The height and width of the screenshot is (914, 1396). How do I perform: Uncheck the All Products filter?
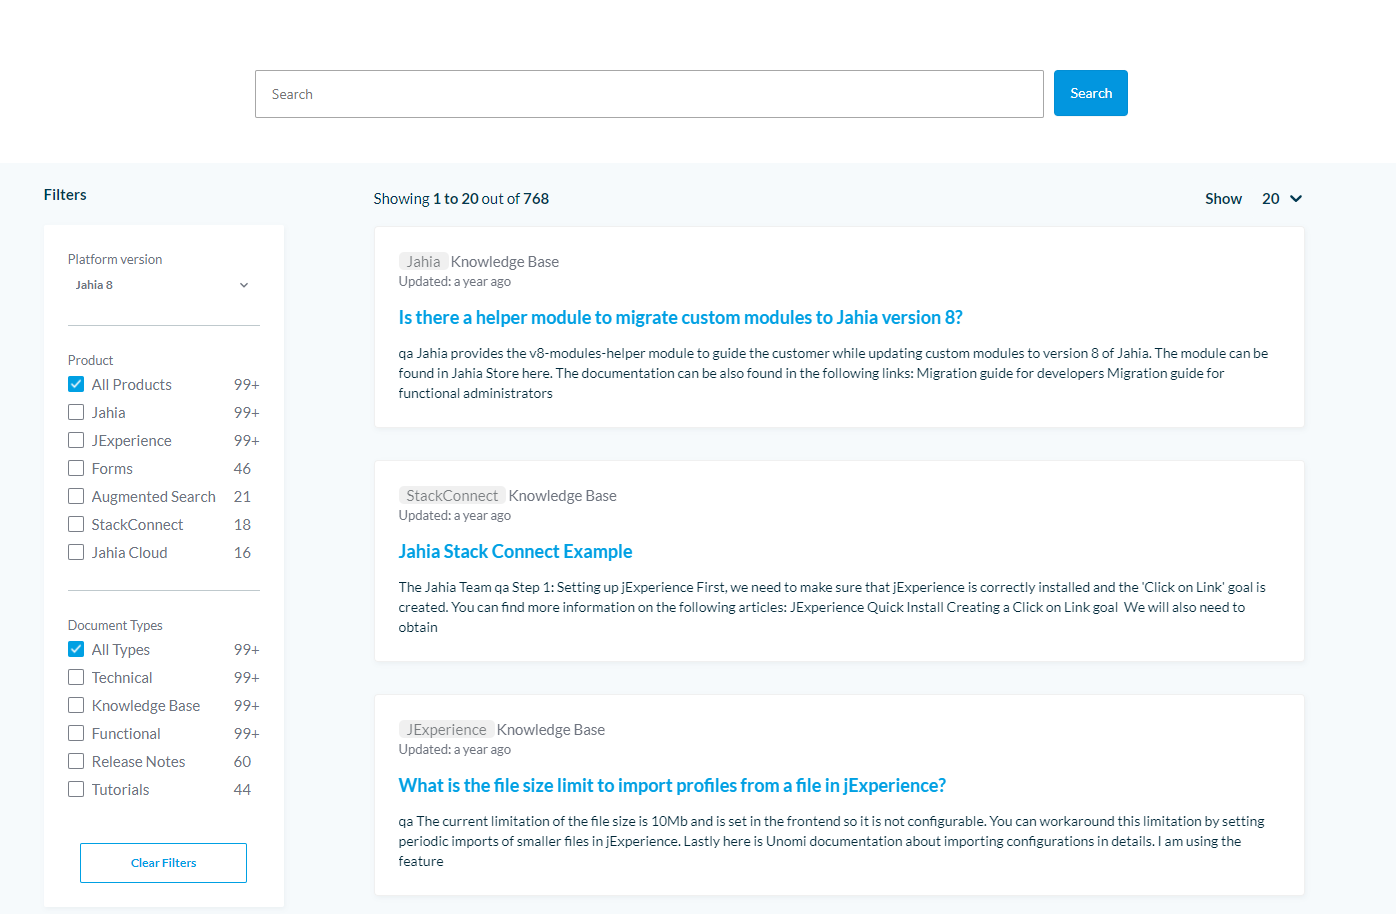tap(76, 384)
